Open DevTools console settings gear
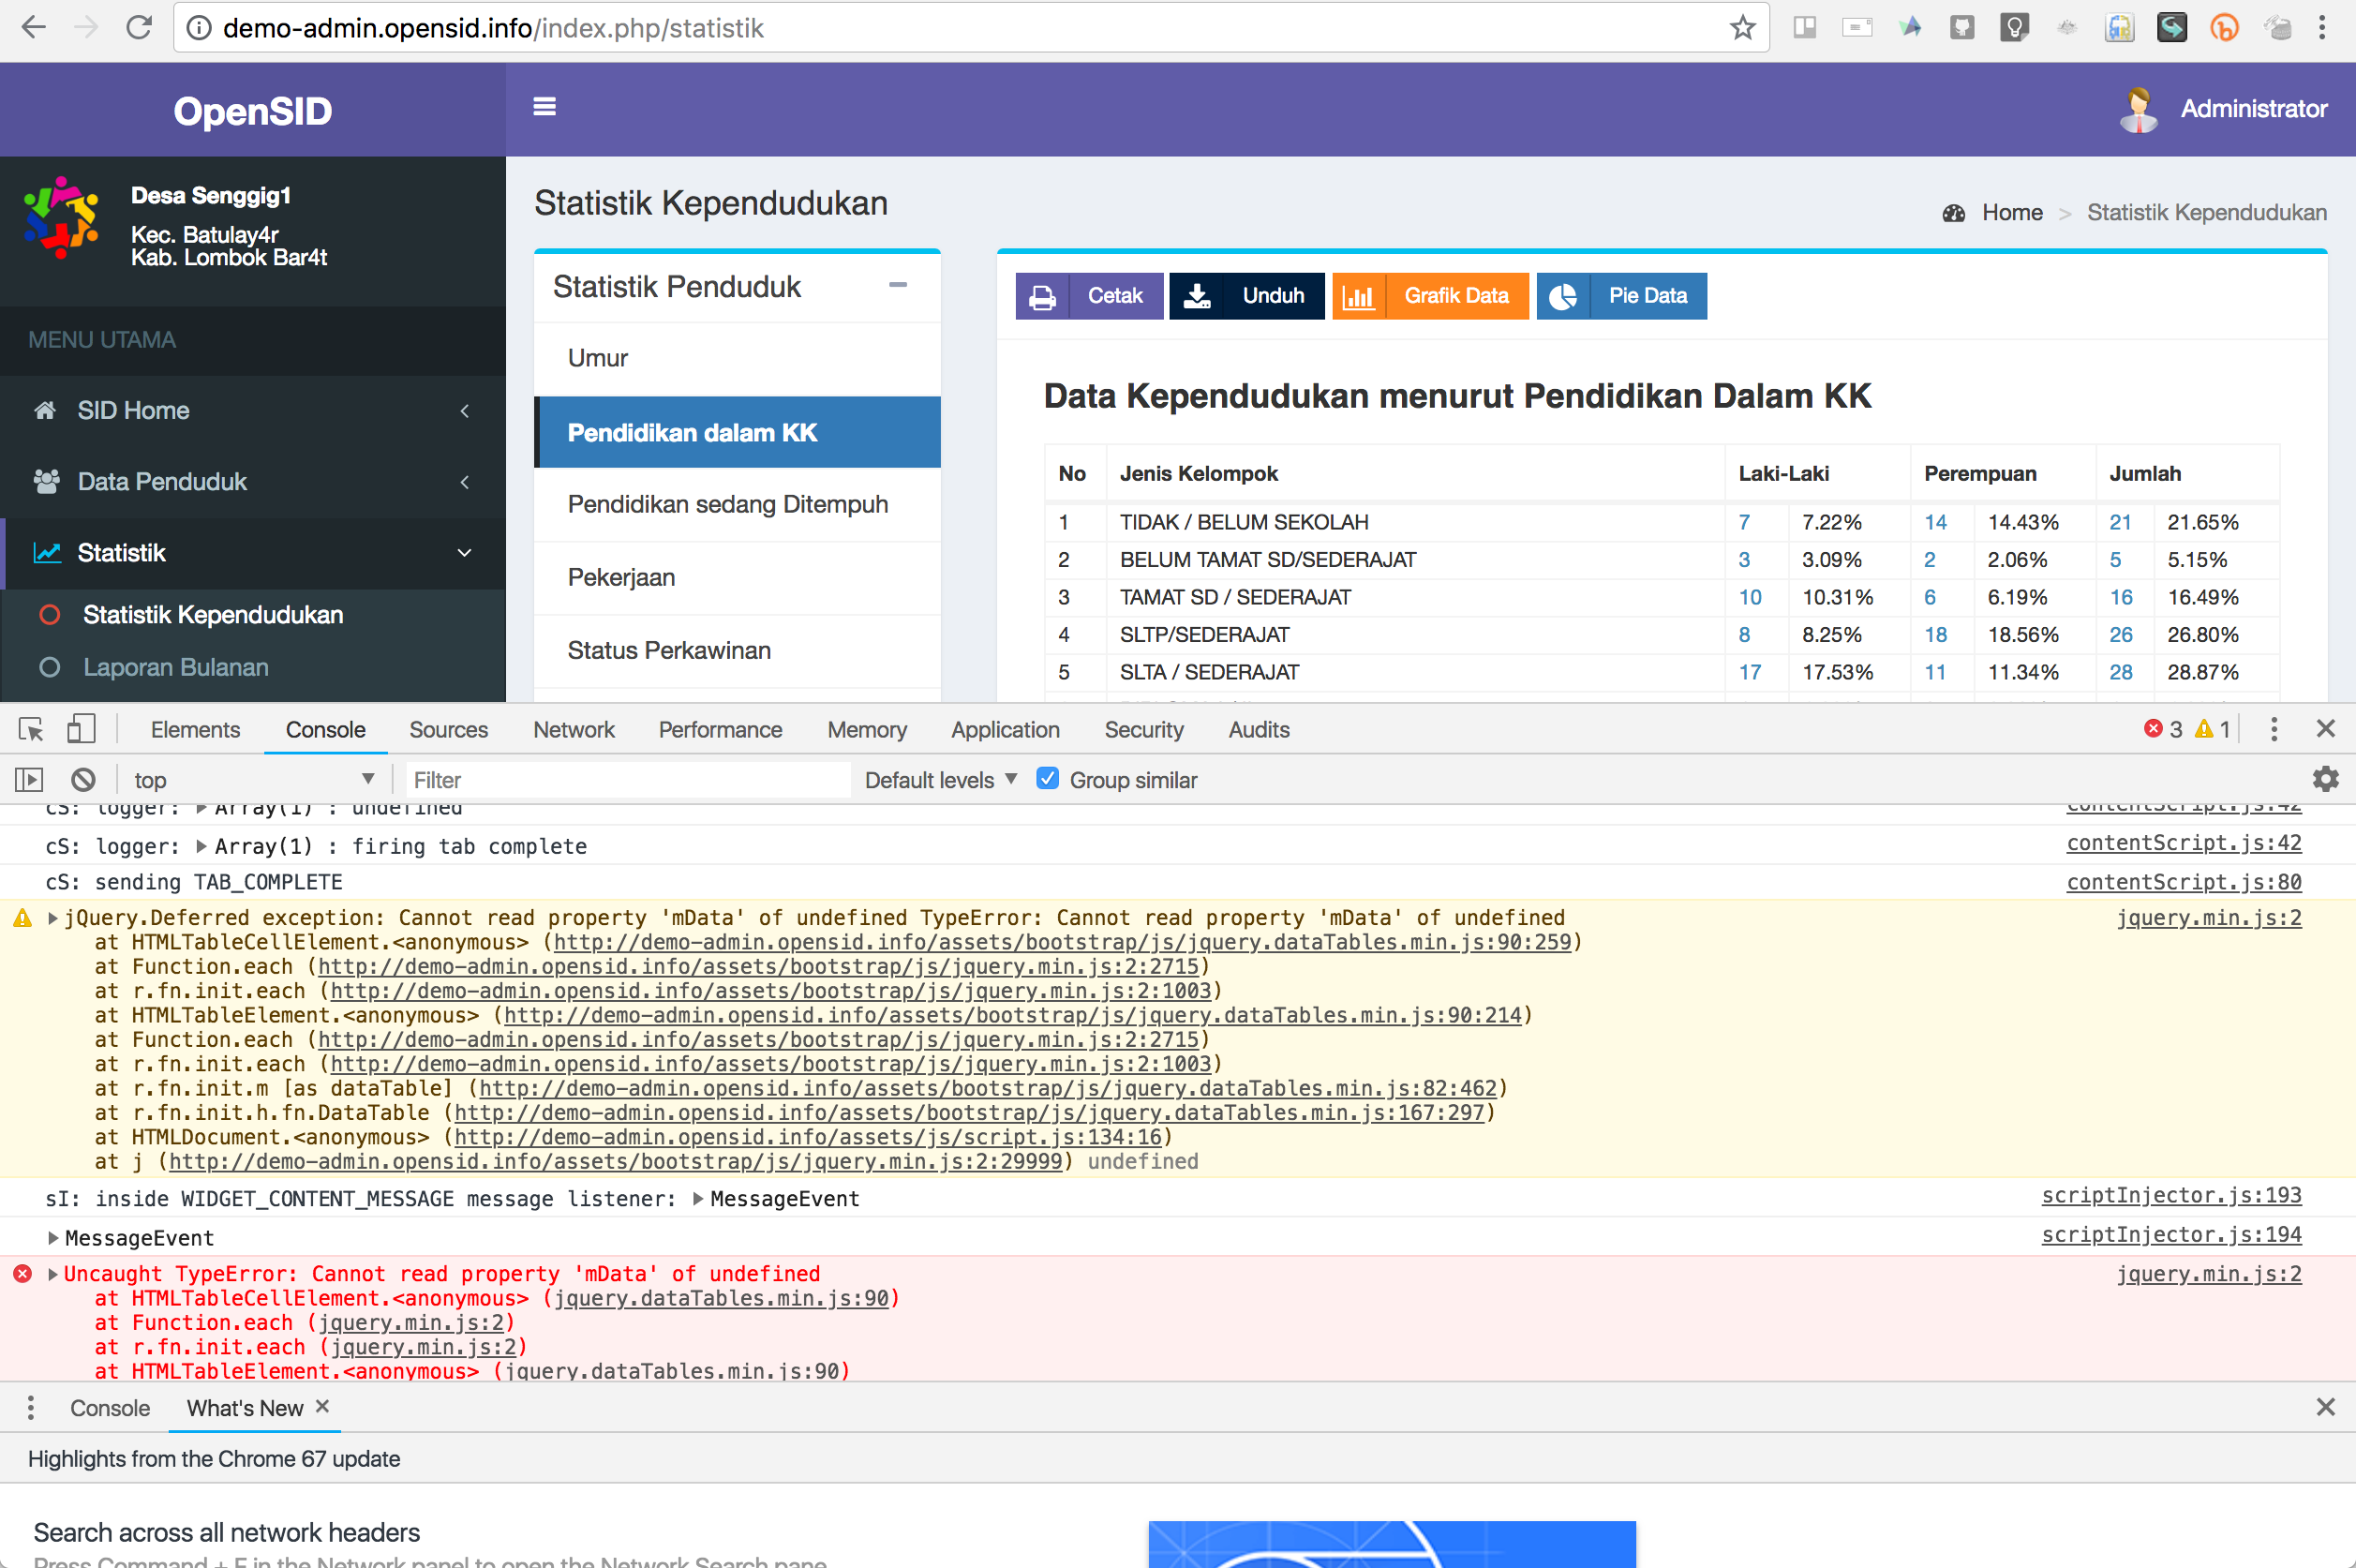Screen dimensions: 2356x1568 click(x=2327, y=779)
